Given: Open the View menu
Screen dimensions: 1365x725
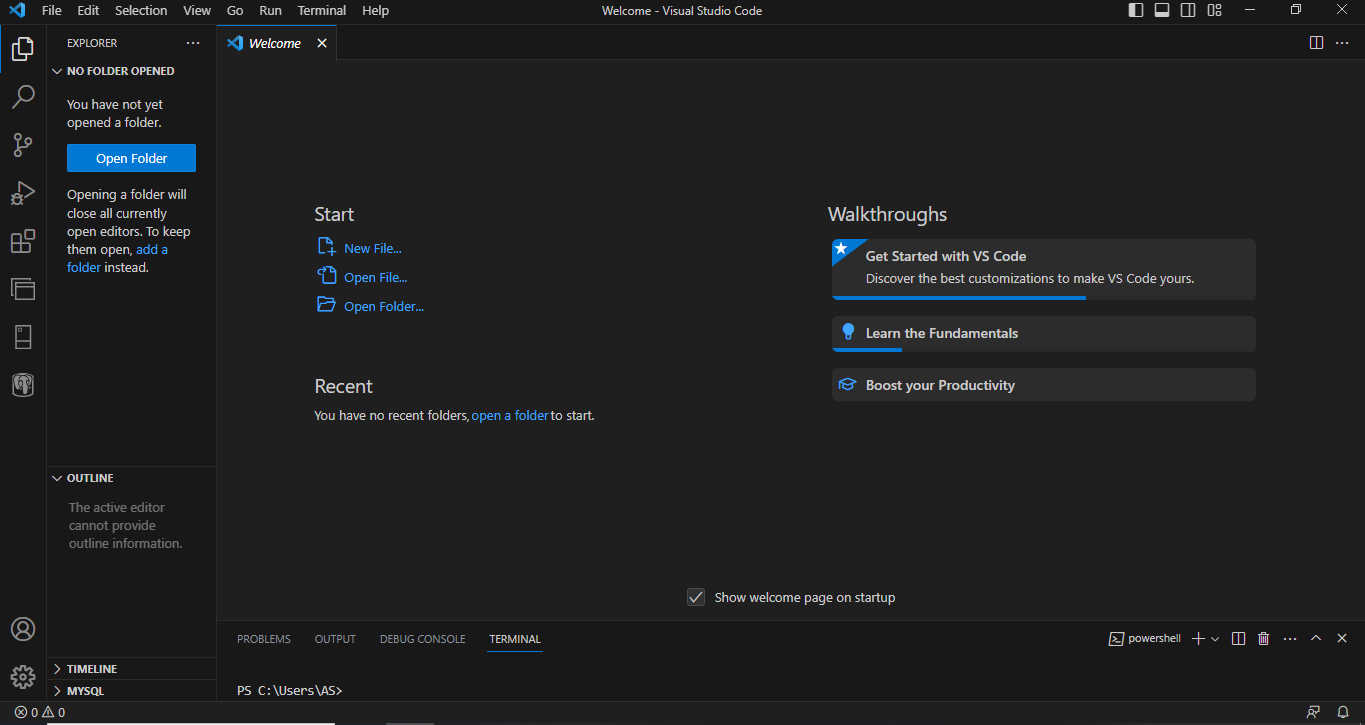Looking at the screenshot, I should [x=197, y=10].
